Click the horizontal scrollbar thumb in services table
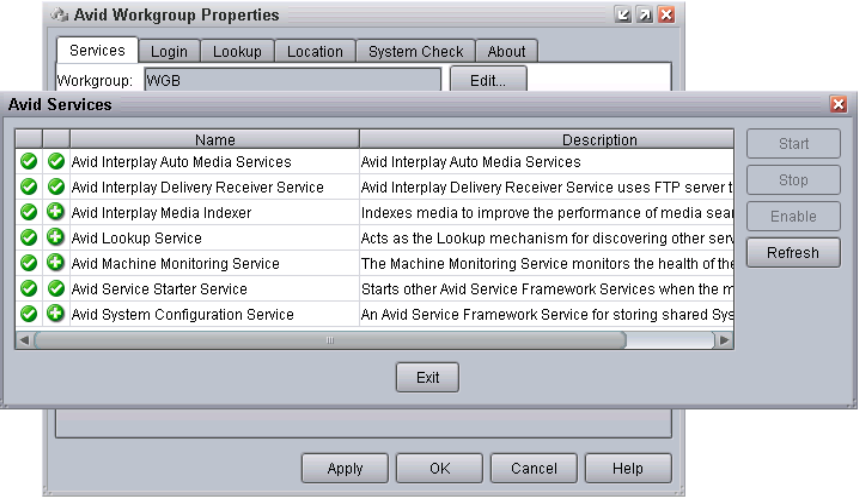This screenshot has height=498, width=859. tap(330, 340)
